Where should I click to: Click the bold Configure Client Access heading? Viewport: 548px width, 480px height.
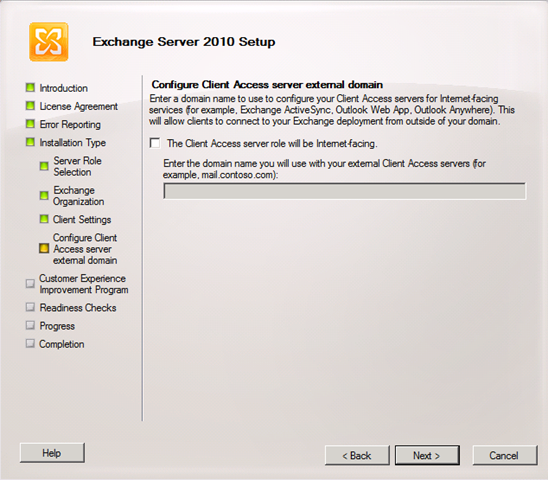click(267, 85)
